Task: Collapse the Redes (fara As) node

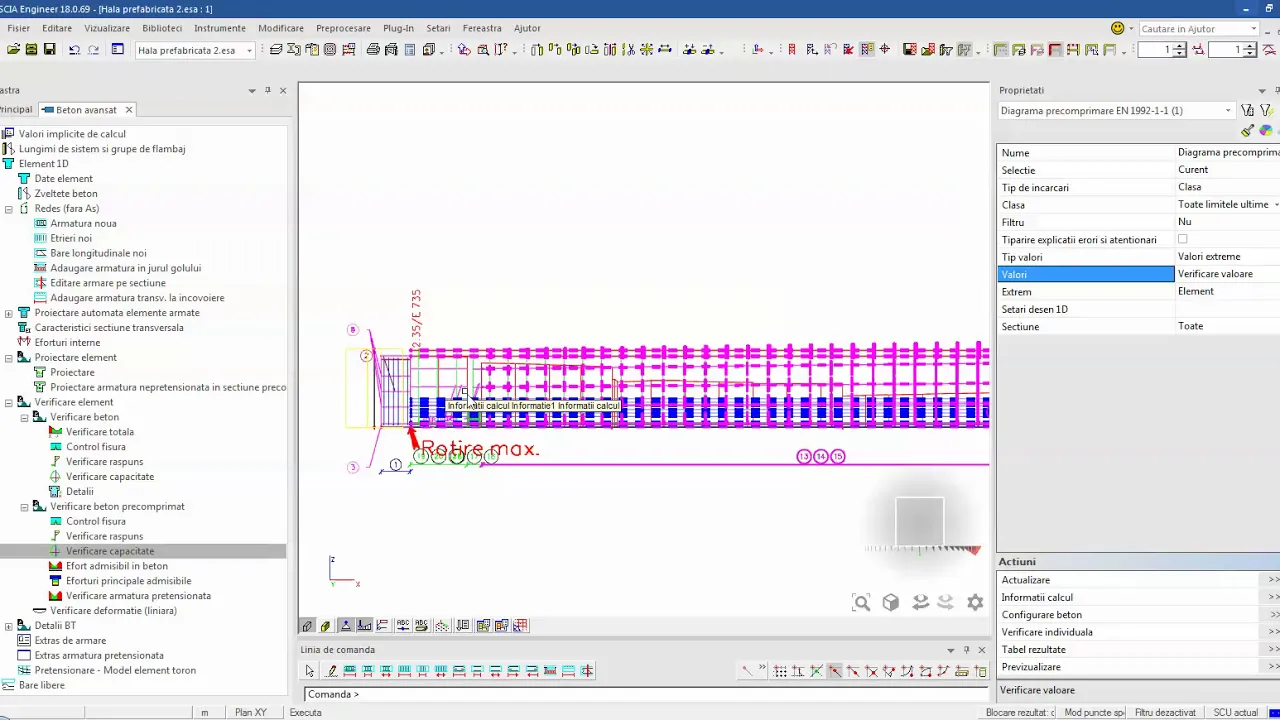Action: [9, 209]
